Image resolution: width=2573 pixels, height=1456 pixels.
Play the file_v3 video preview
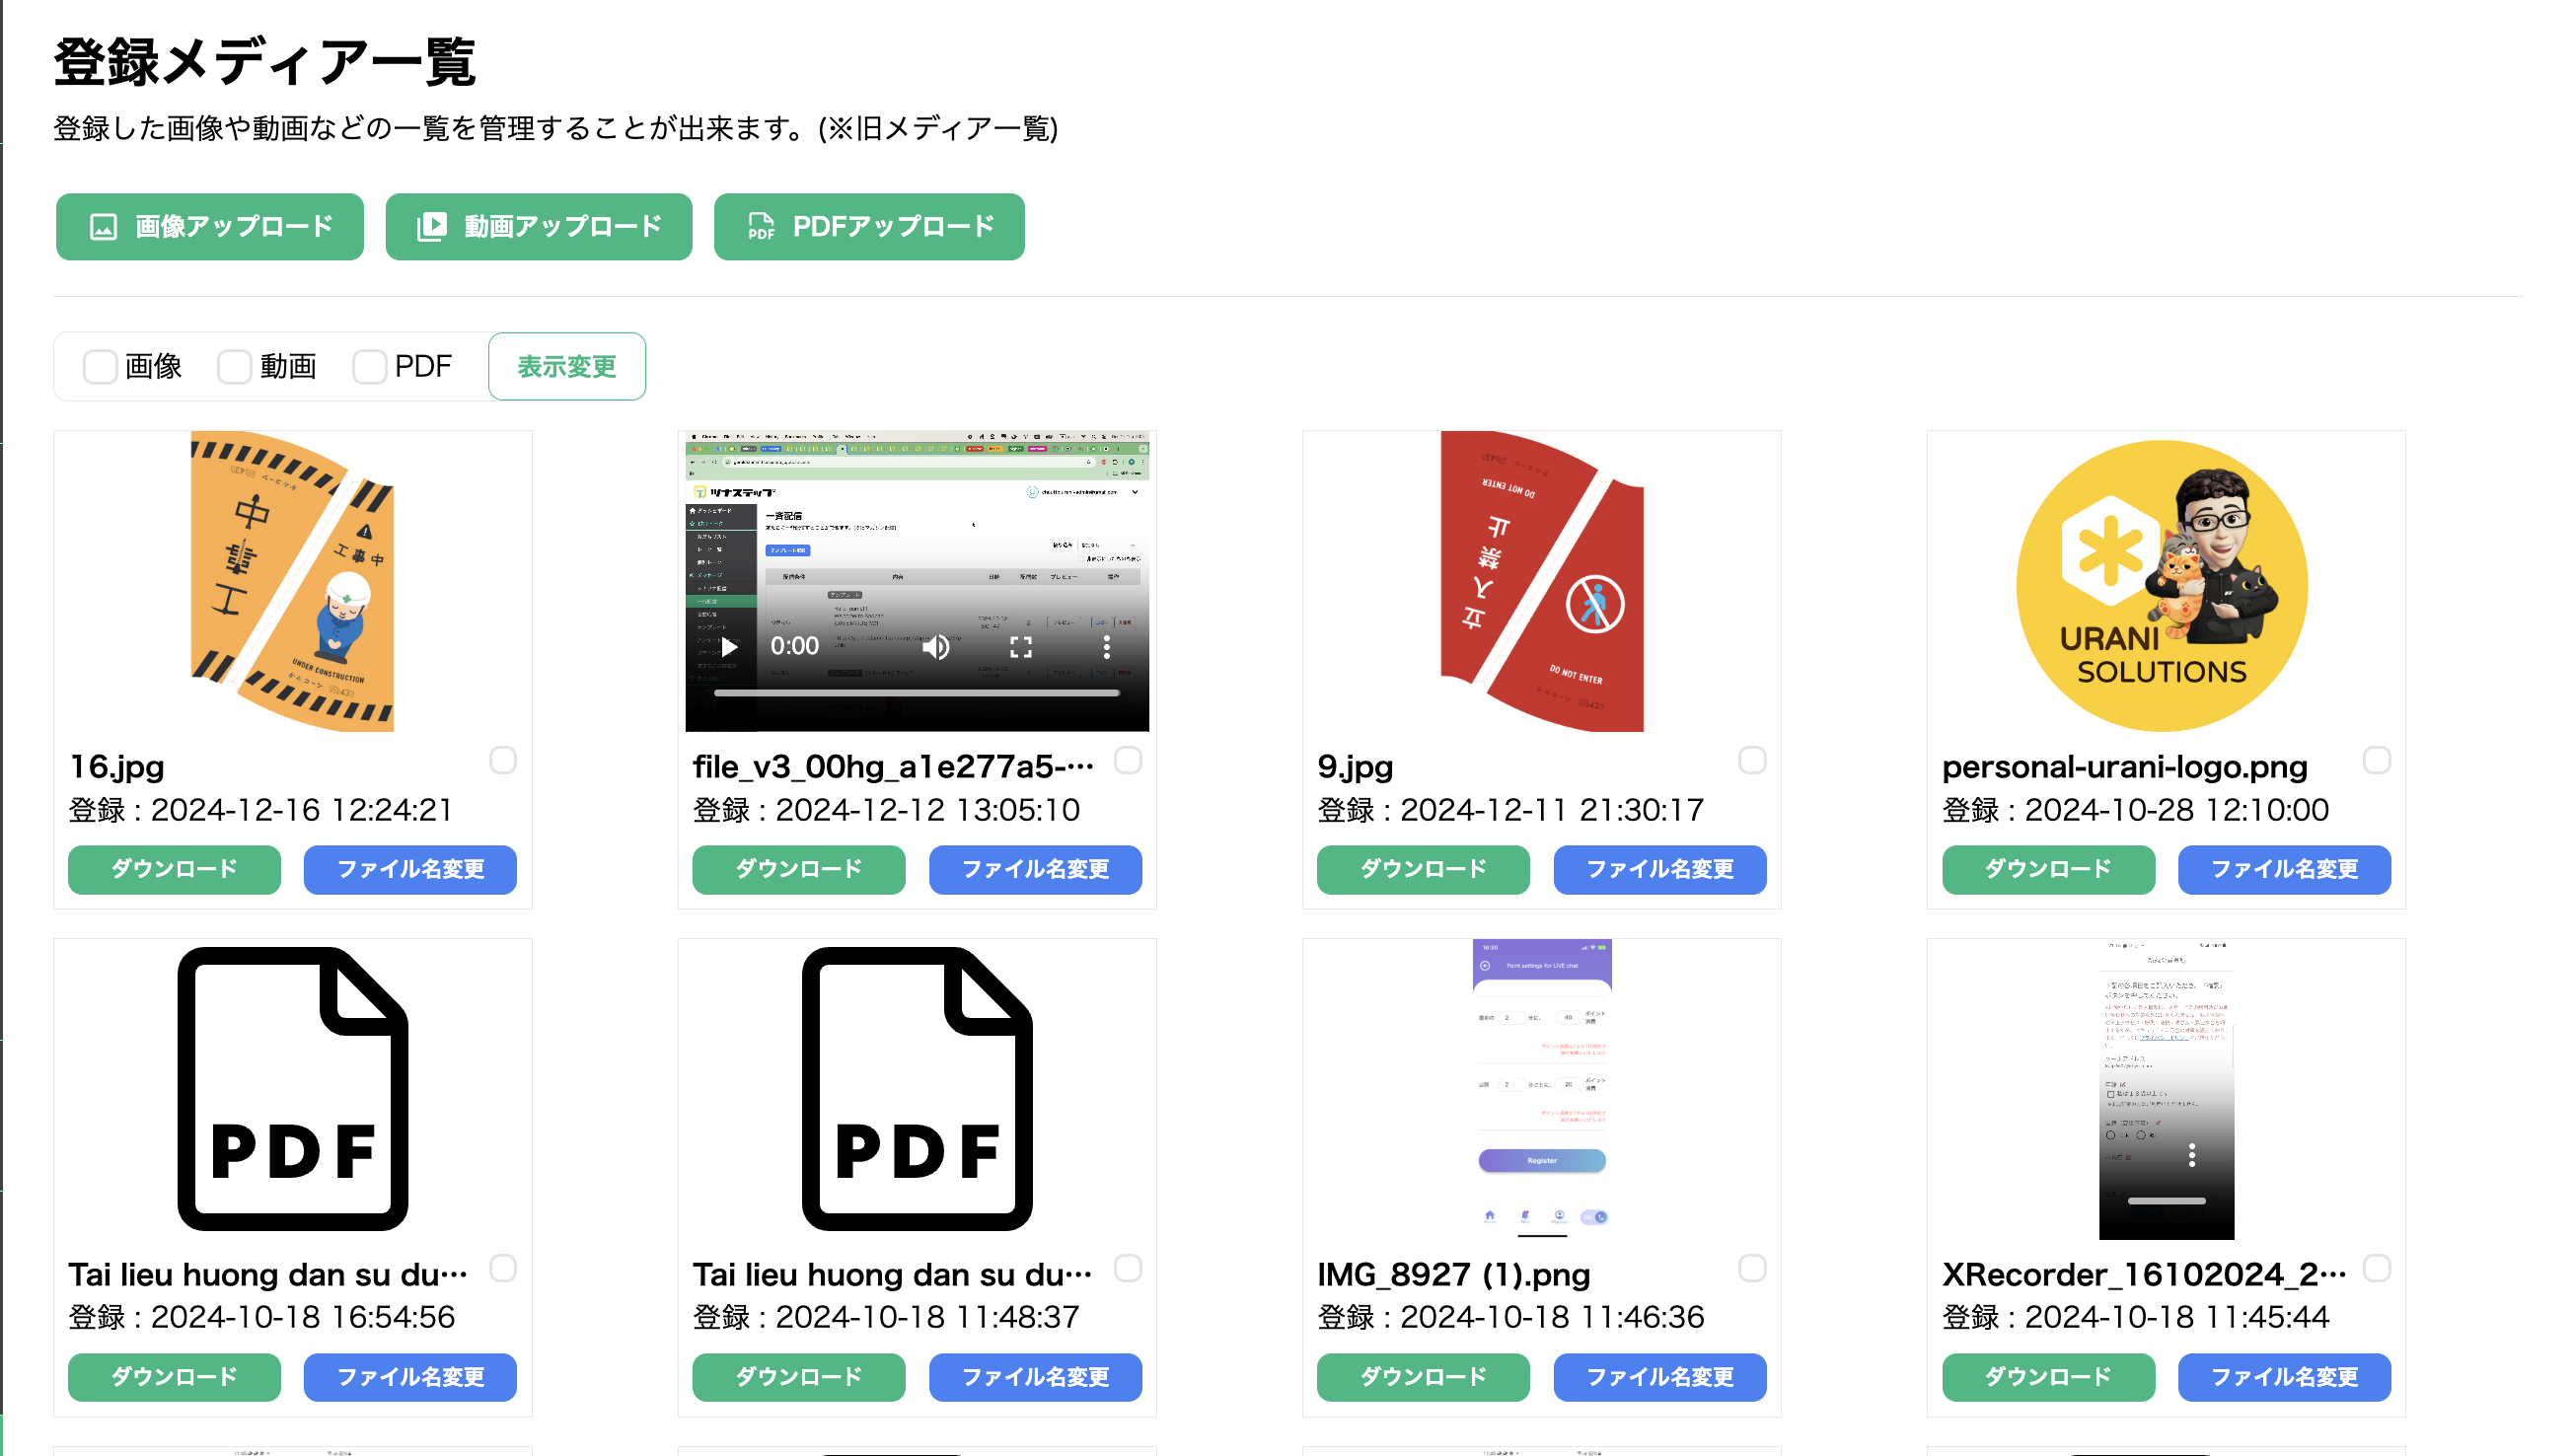(729, 647)
